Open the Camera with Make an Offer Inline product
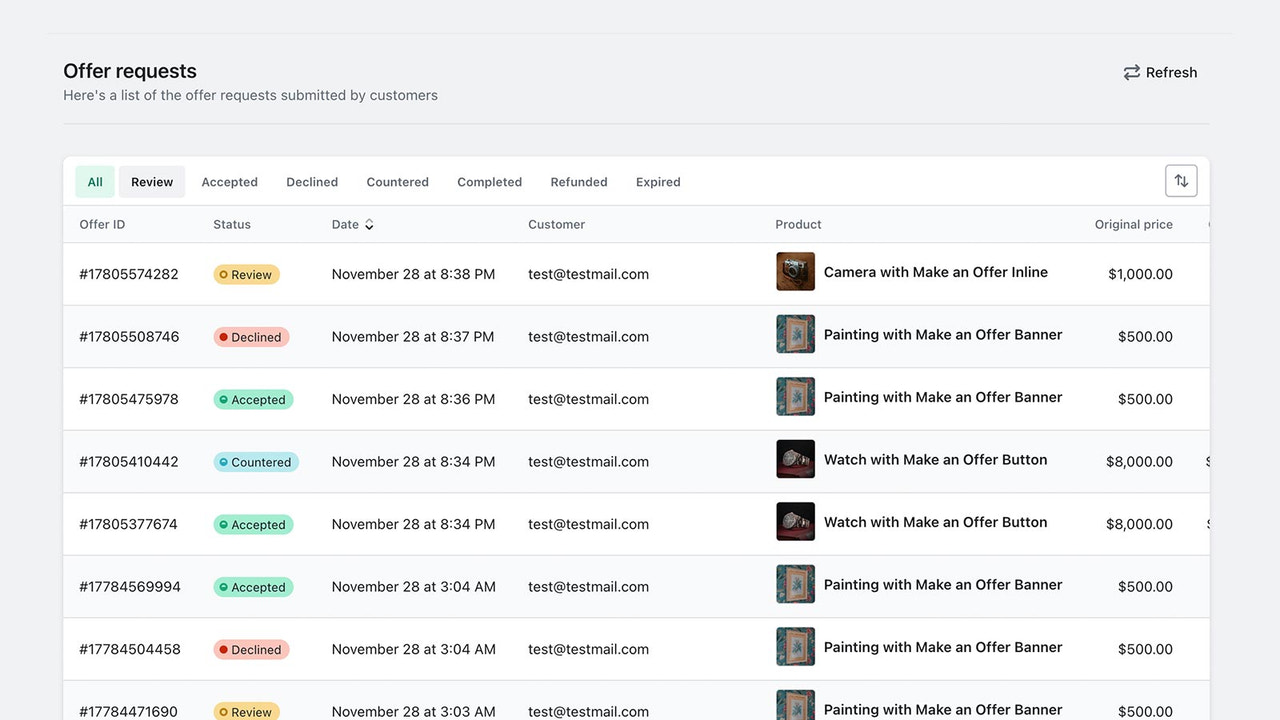This screenshot has width=1280, height=720. pyautogui.click(x=935, y=271)
